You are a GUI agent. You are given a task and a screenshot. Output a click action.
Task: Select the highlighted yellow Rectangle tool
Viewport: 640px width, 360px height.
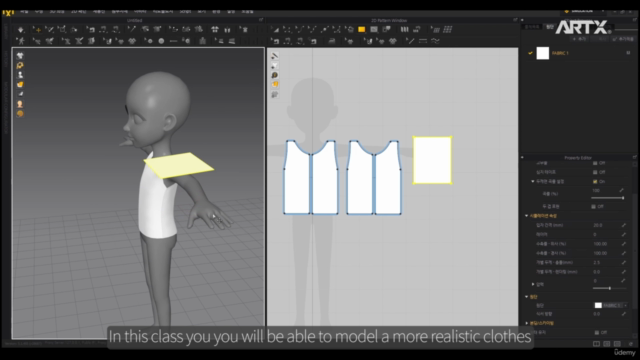click(362, 29)
